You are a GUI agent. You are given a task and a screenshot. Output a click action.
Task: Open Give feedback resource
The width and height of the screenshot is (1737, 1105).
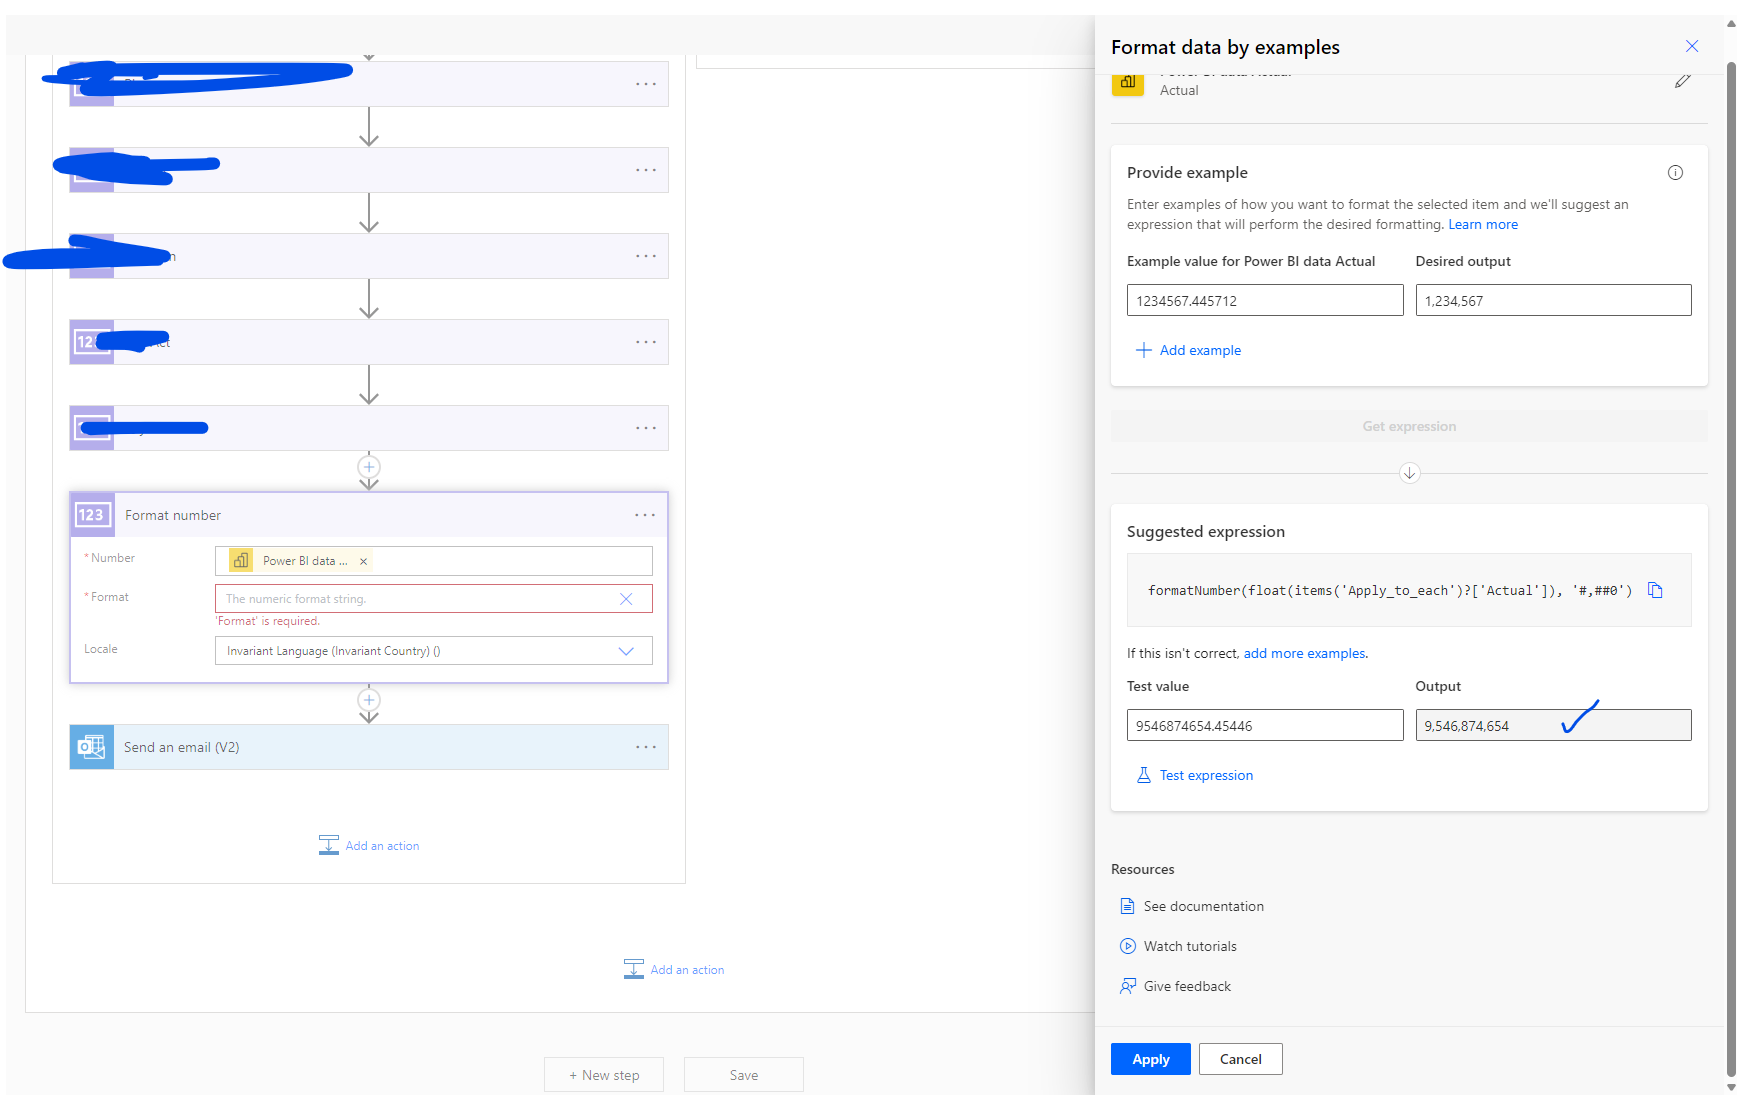[x=1187, y=986]
